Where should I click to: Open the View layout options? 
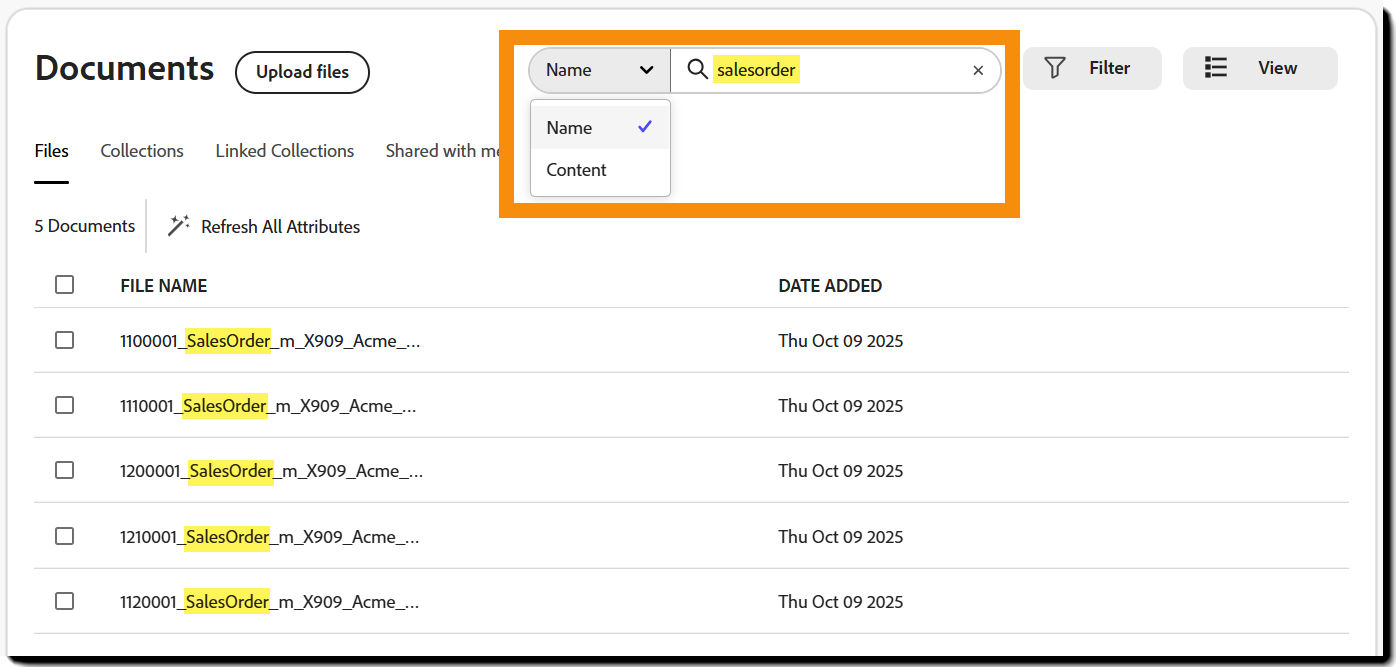(1260, 68)
